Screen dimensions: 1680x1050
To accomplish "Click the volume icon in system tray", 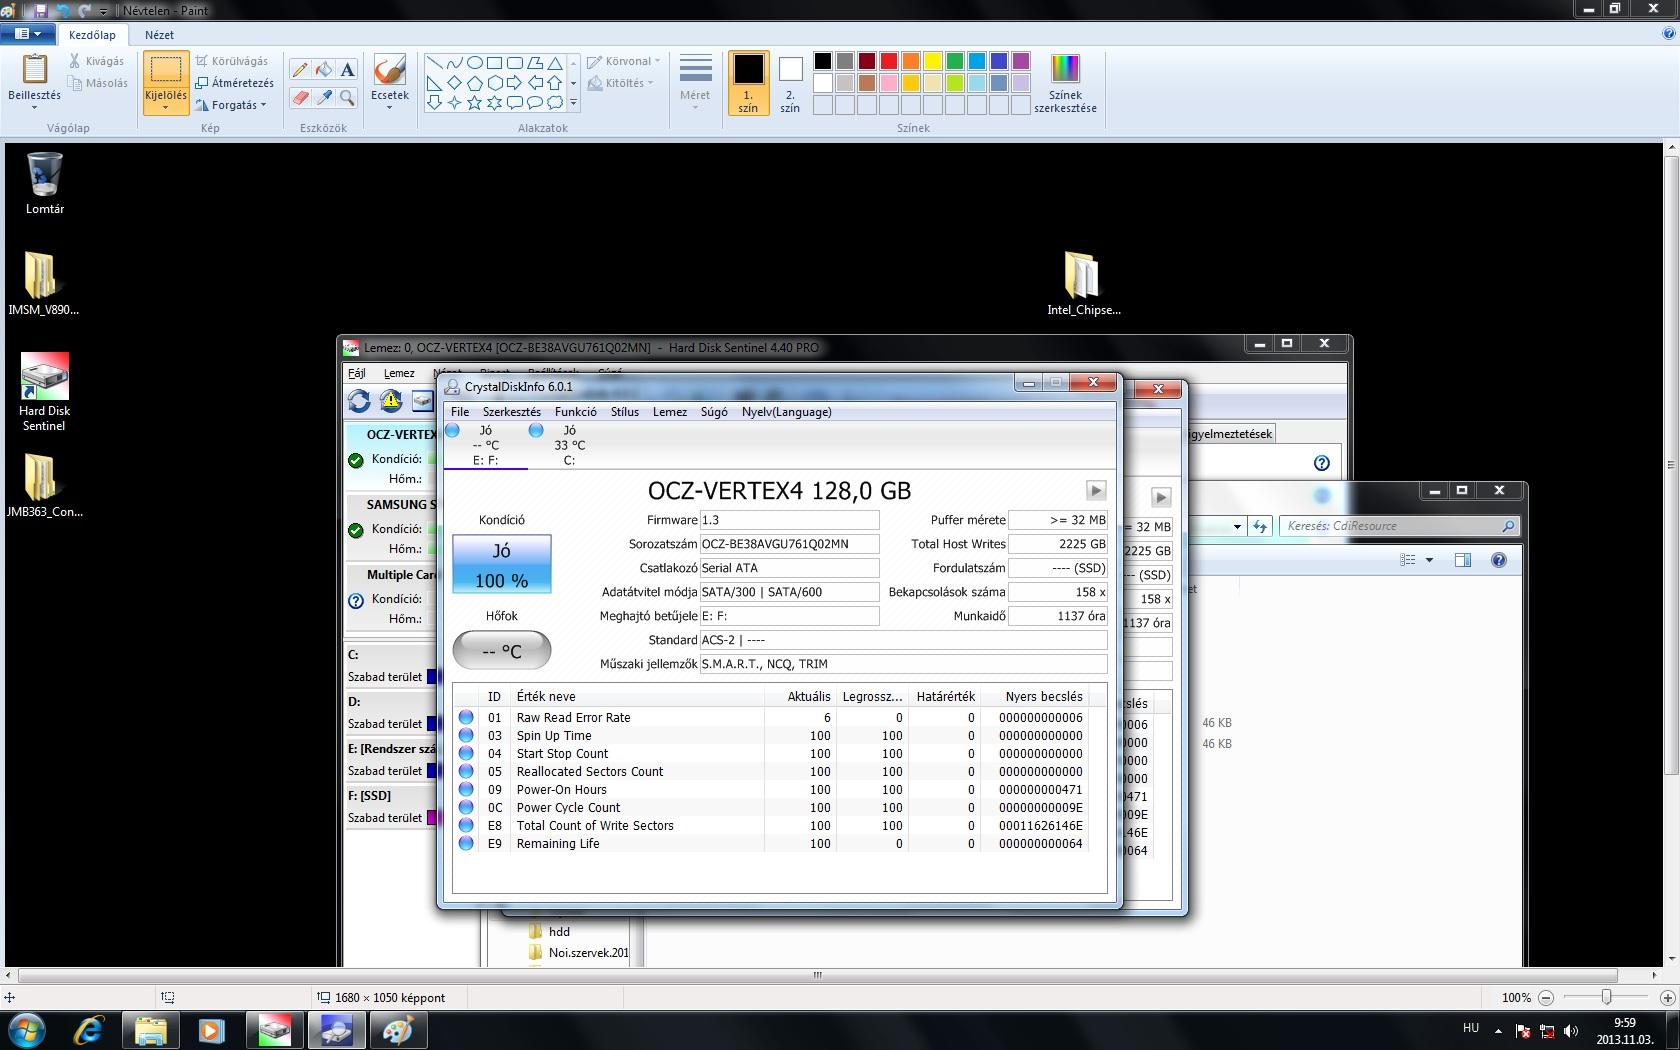I will (x=1571, y=1030).
